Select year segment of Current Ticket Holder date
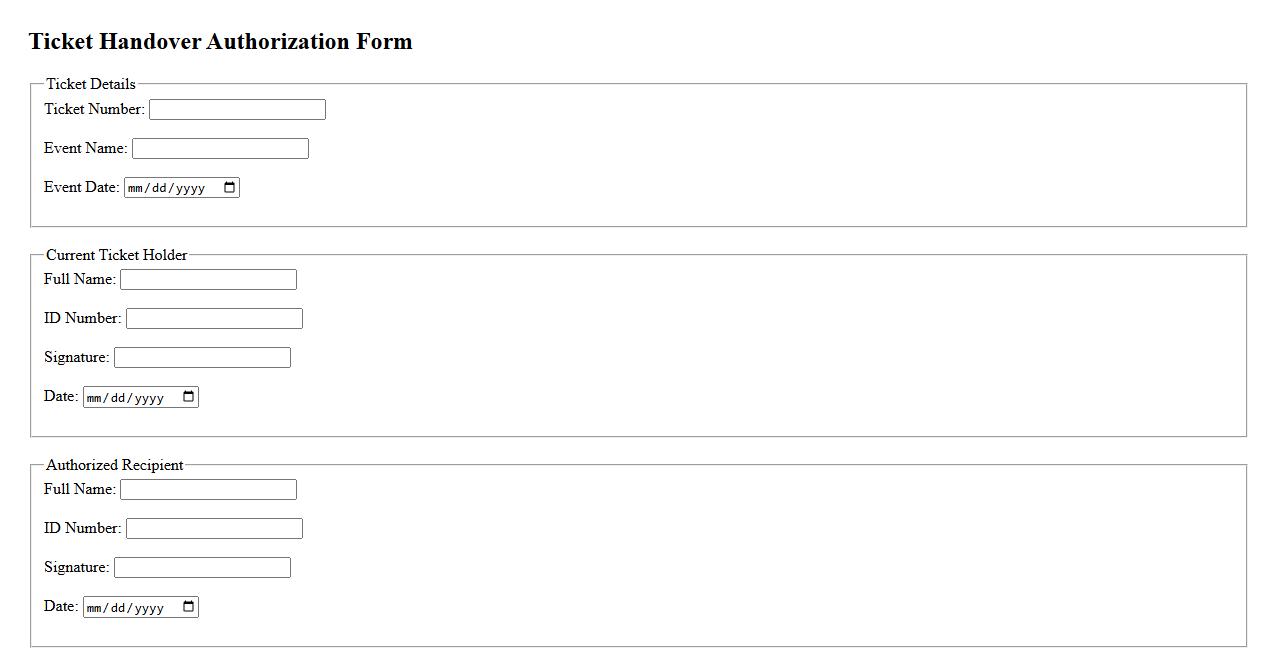This screenshot has height=650, width=1278. (149, 398)
